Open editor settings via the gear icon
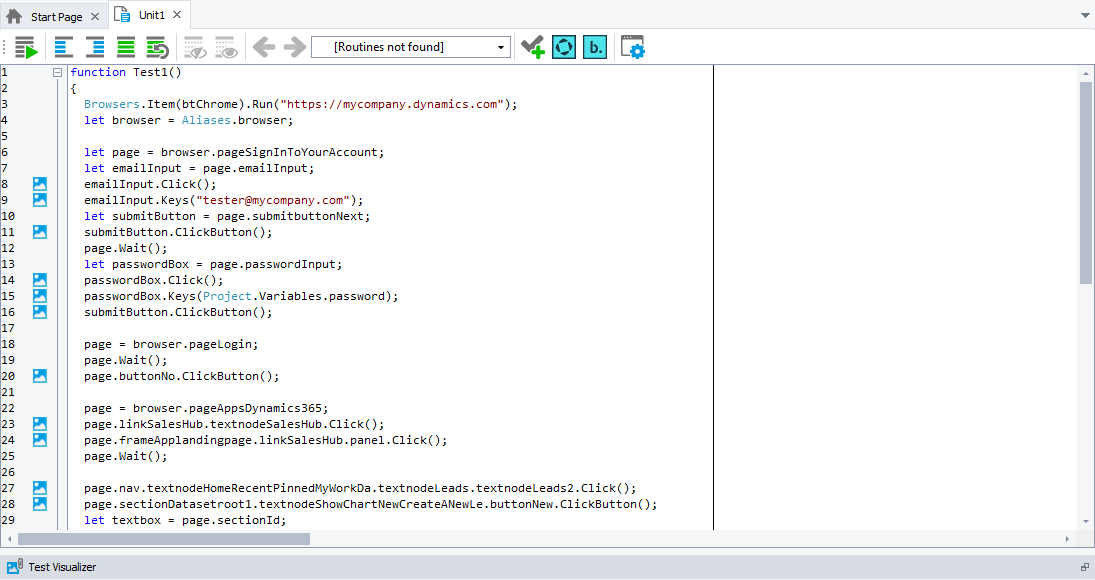Screen dimensions: 1095x580 [x=632, y=46]
